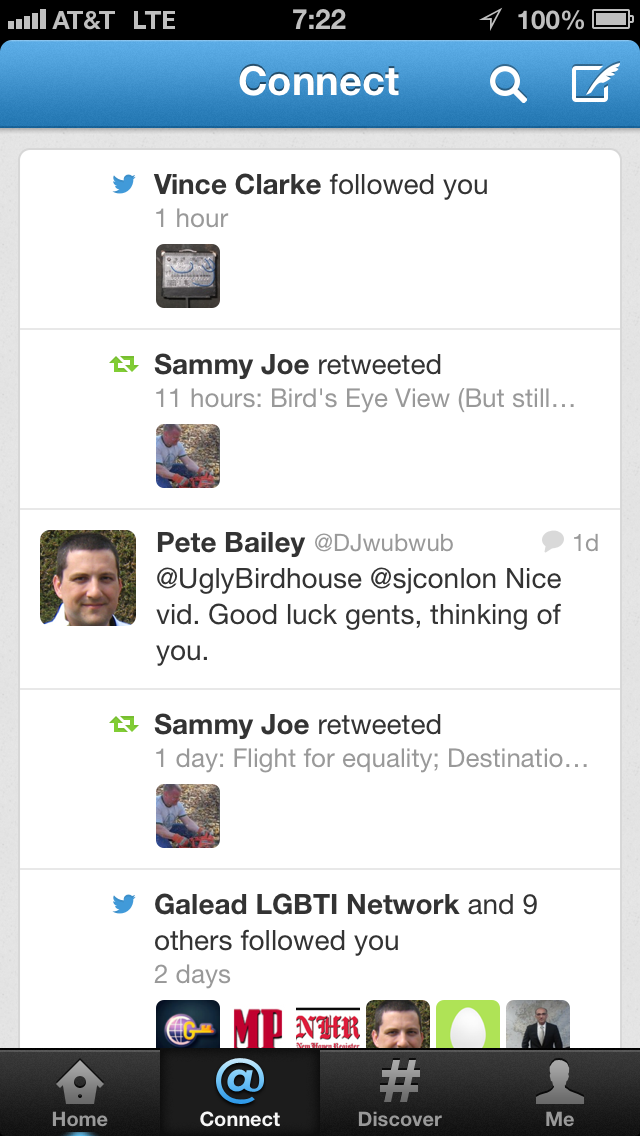Open the Pete Bailey Nice vid mention tweet
640x1136 pixels.
[x=320, y=599]
